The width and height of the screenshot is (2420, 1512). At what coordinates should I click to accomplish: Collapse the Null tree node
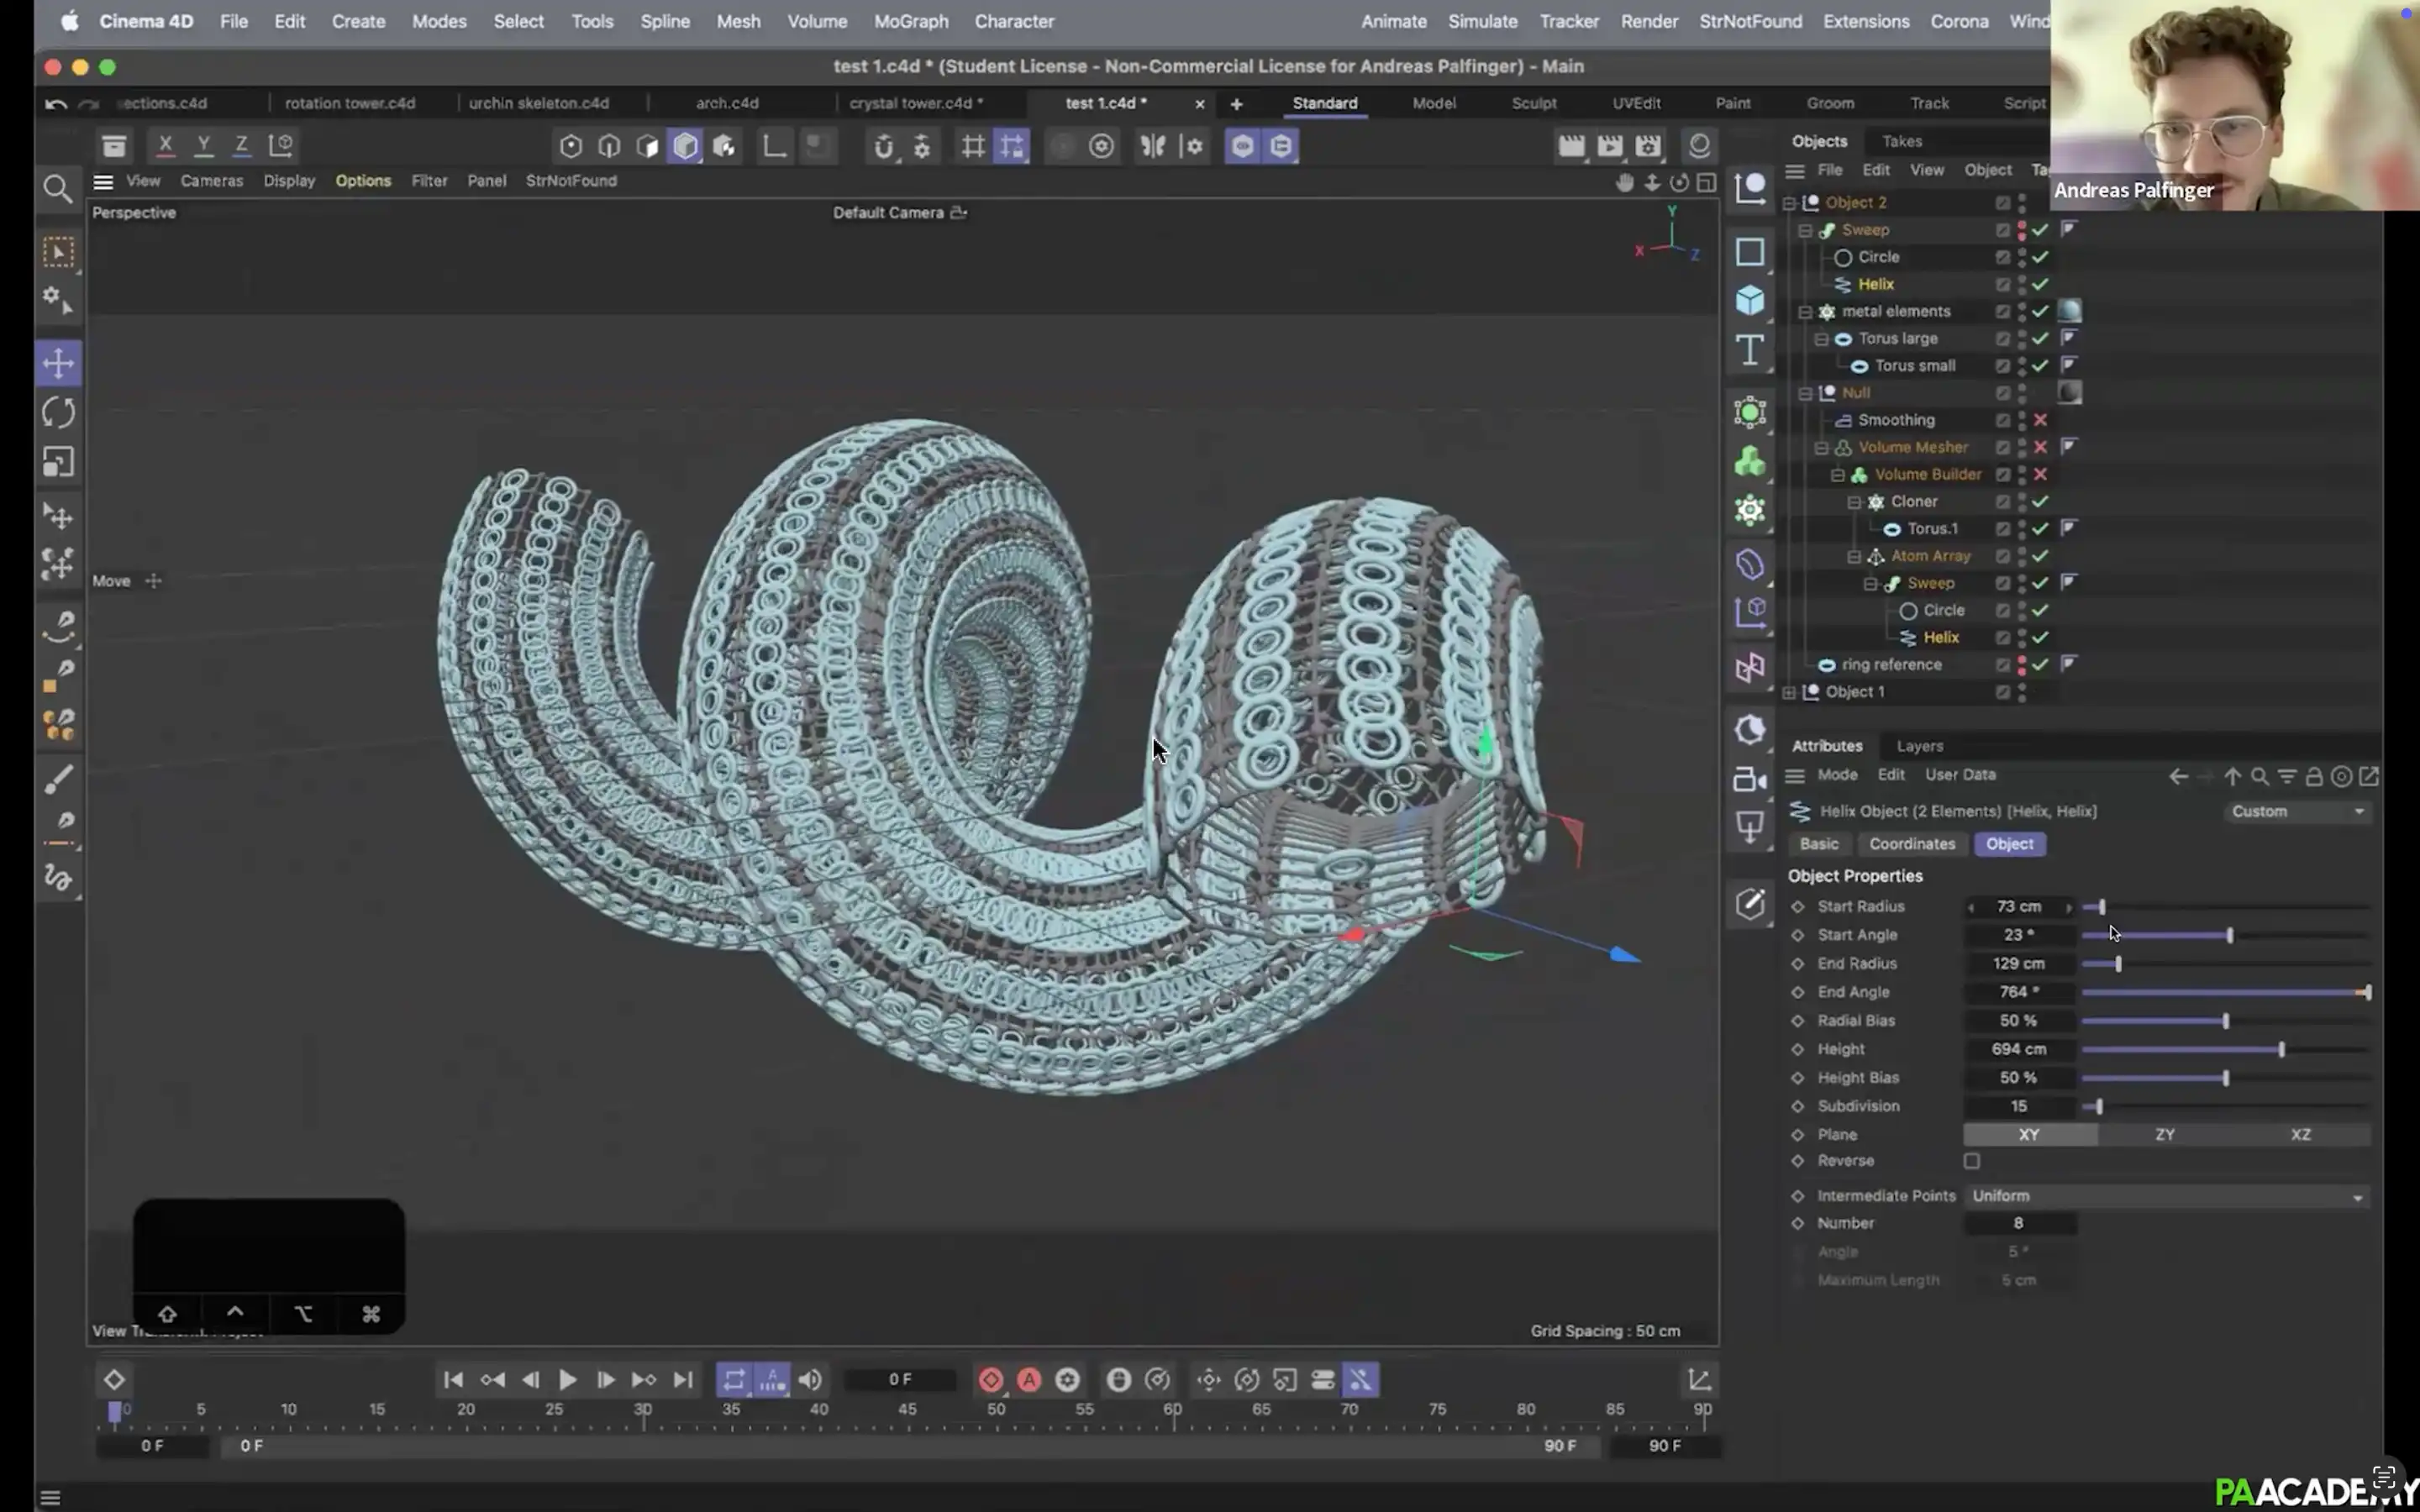(1806, 393)
